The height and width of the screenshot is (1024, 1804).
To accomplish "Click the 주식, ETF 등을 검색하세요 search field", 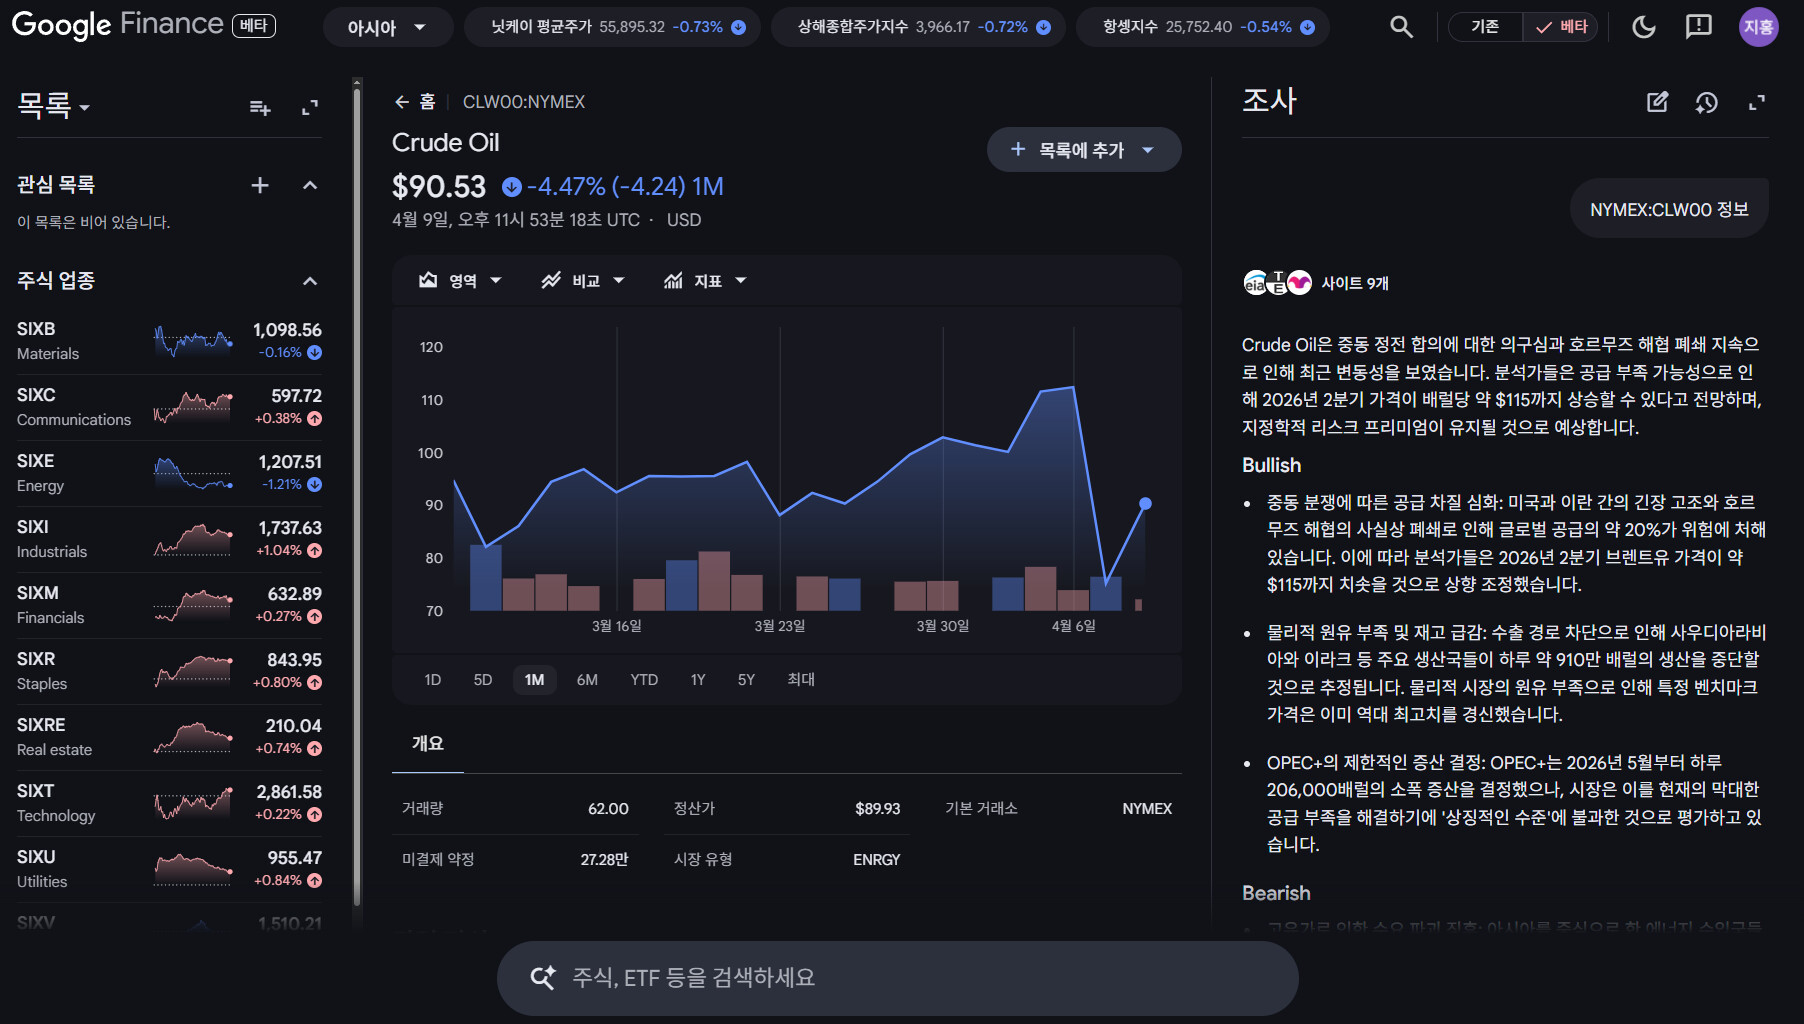I will (x=897, y=977).
